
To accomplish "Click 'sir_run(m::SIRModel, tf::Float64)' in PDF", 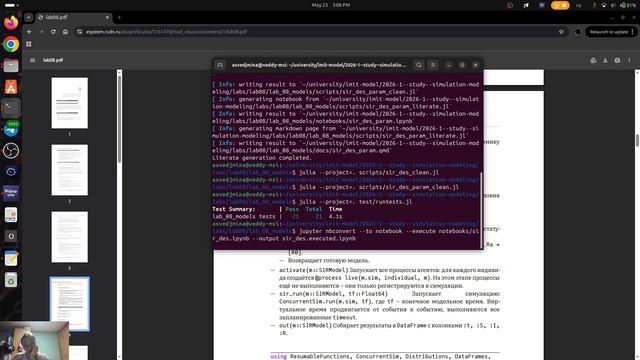I will [x=333, y=293].
